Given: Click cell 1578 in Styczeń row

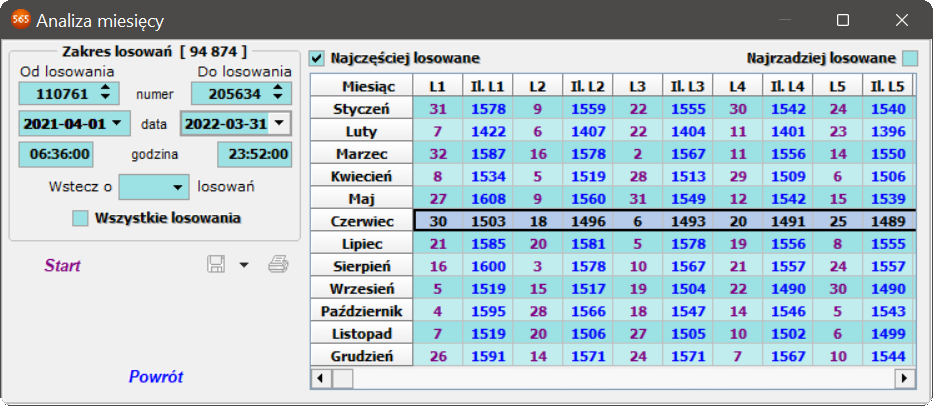Looking at the screenshot, I should point(488,109).
